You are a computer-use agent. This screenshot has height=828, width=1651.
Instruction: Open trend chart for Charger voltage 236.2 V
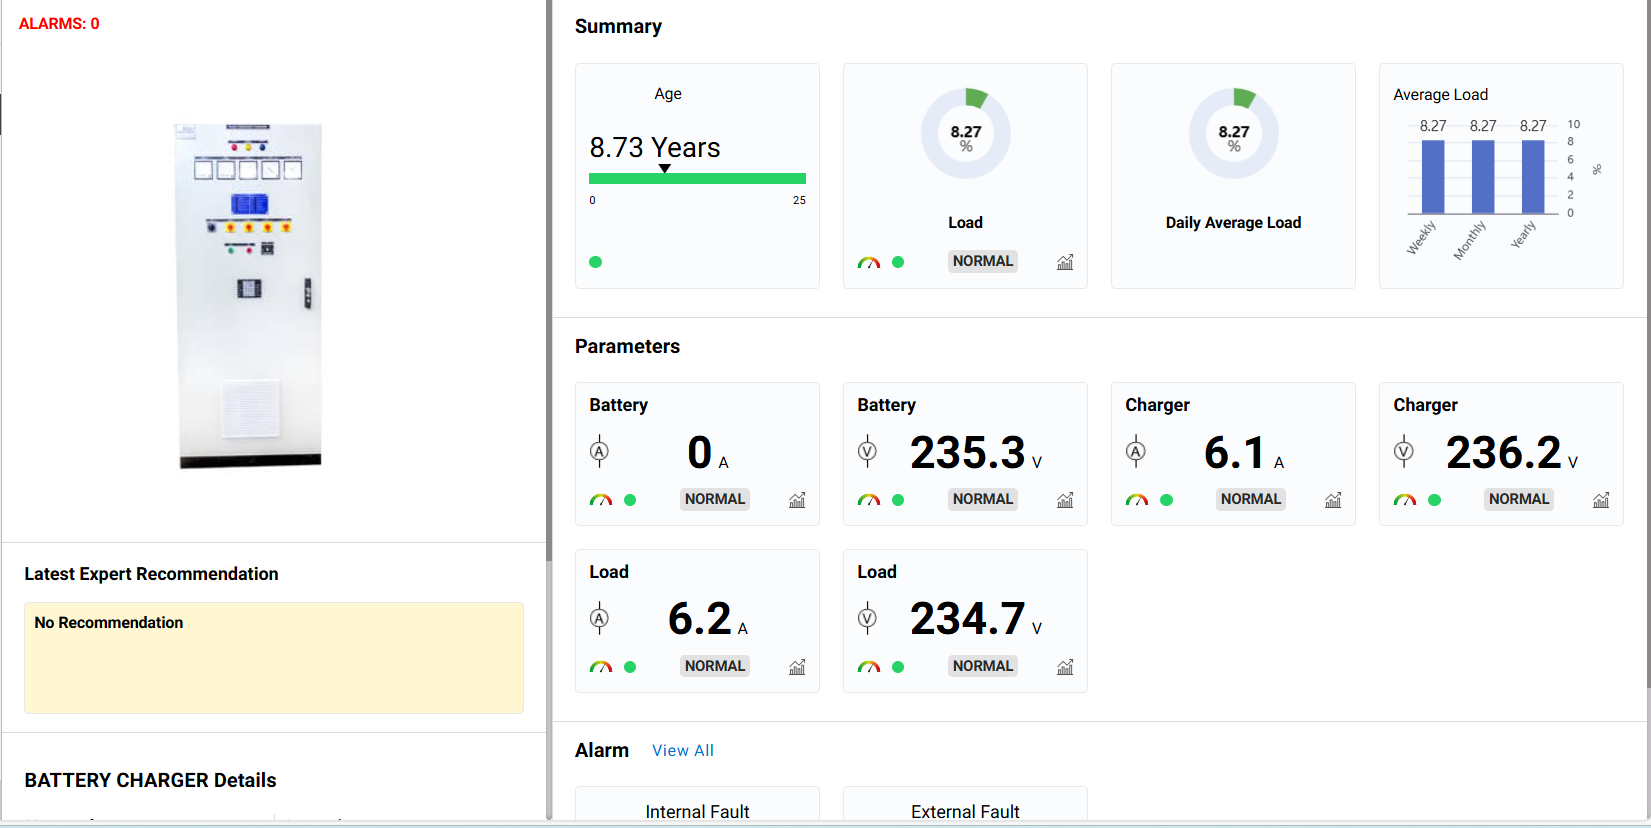coord(1601,500)
